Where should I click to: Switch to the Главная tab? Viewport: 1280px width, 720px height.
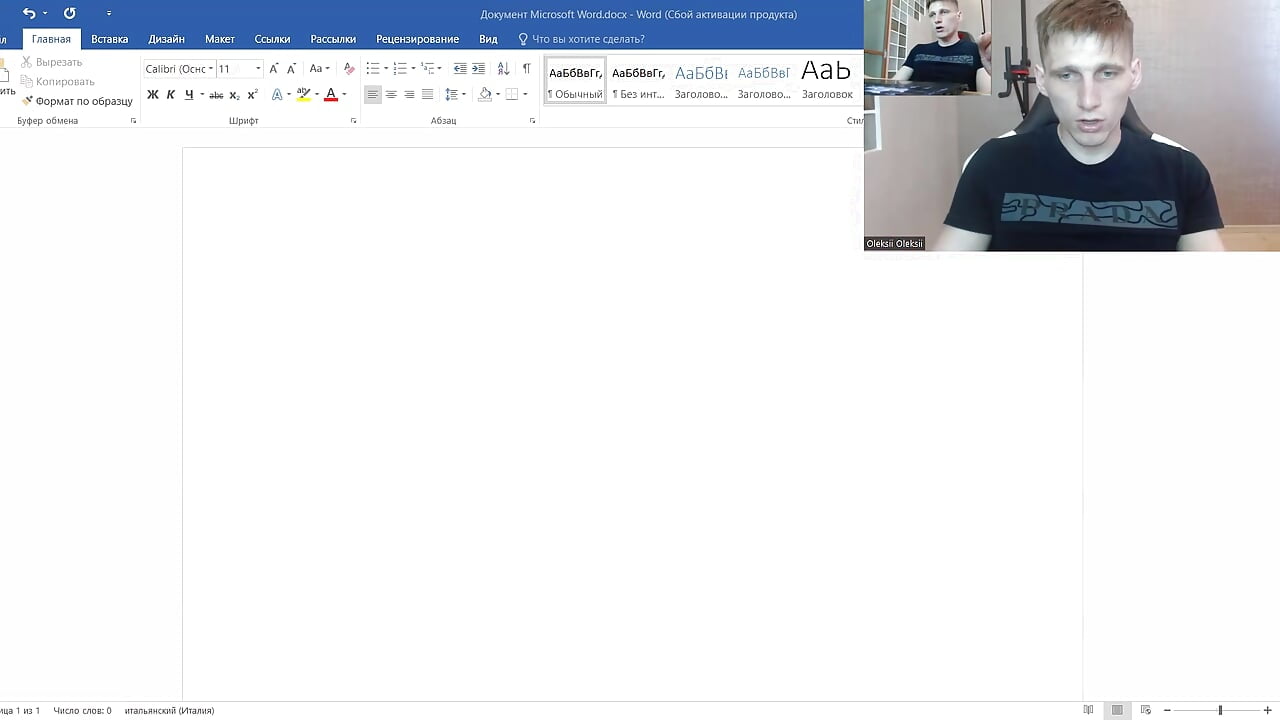(x=51, y=39)
